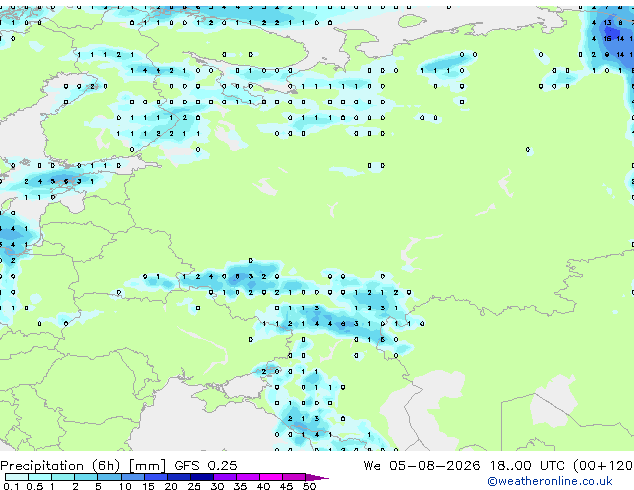Click the legend swatch between 40 and 45
This screenshot has height=490, width=634.
(x=271, y=477)
